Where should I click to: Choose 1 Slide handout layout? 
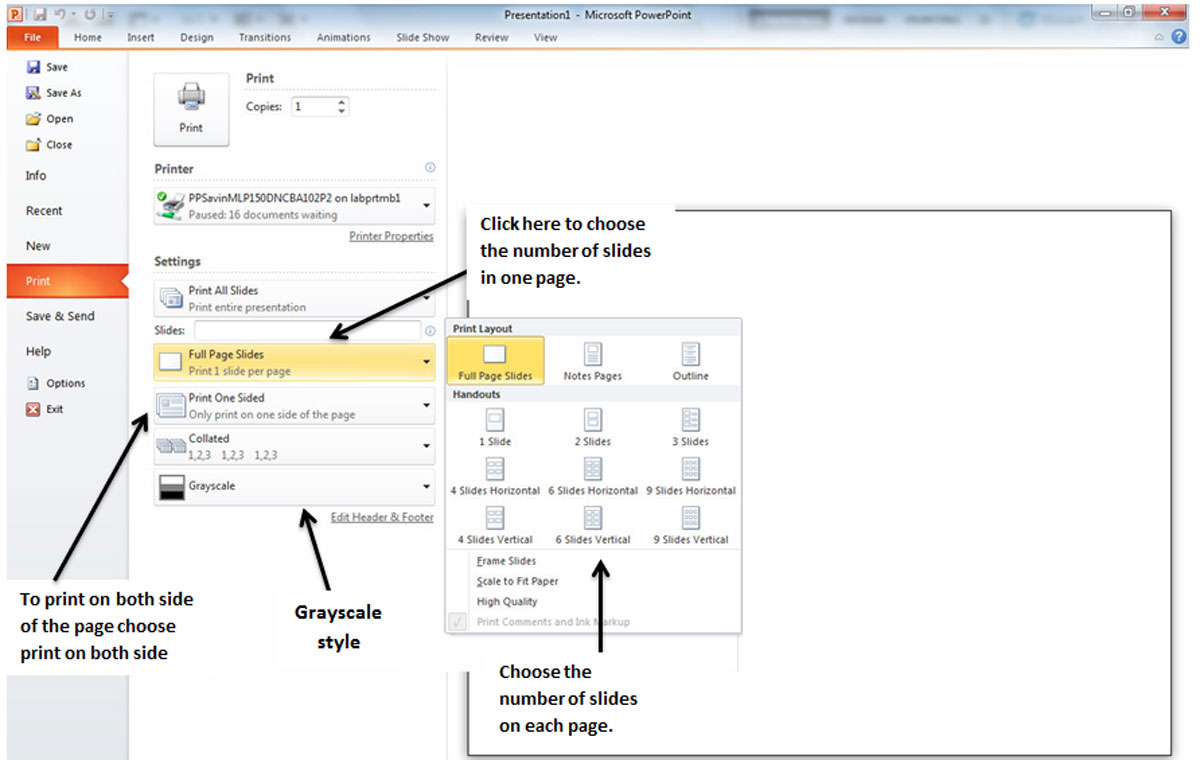point(495,427)
